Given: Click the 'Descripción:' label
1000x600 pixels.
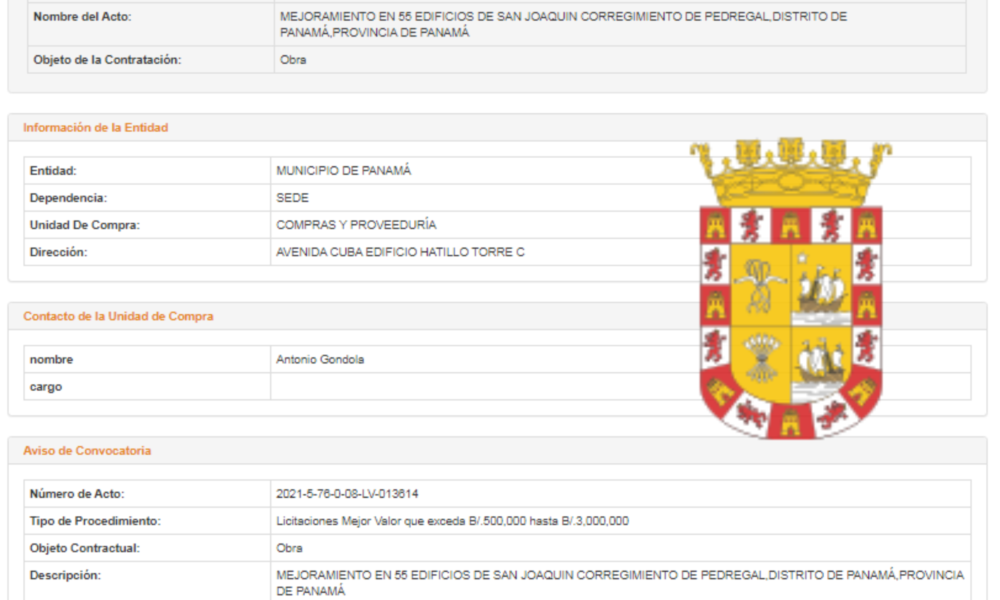Looking at the screenshot, I should point(65,576).
